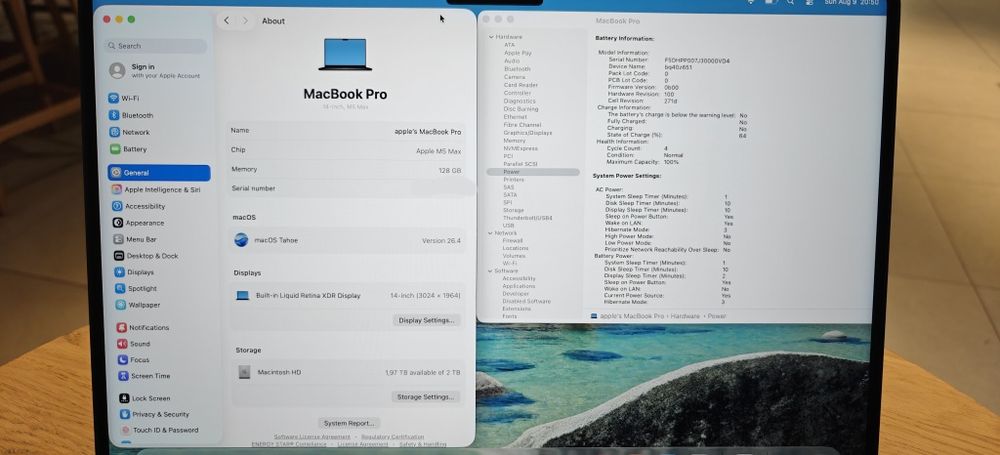Open Wi-Fi in System Settings sidebar
The width and height of the screenshot is (1000, 455).
tap(124, 98)
